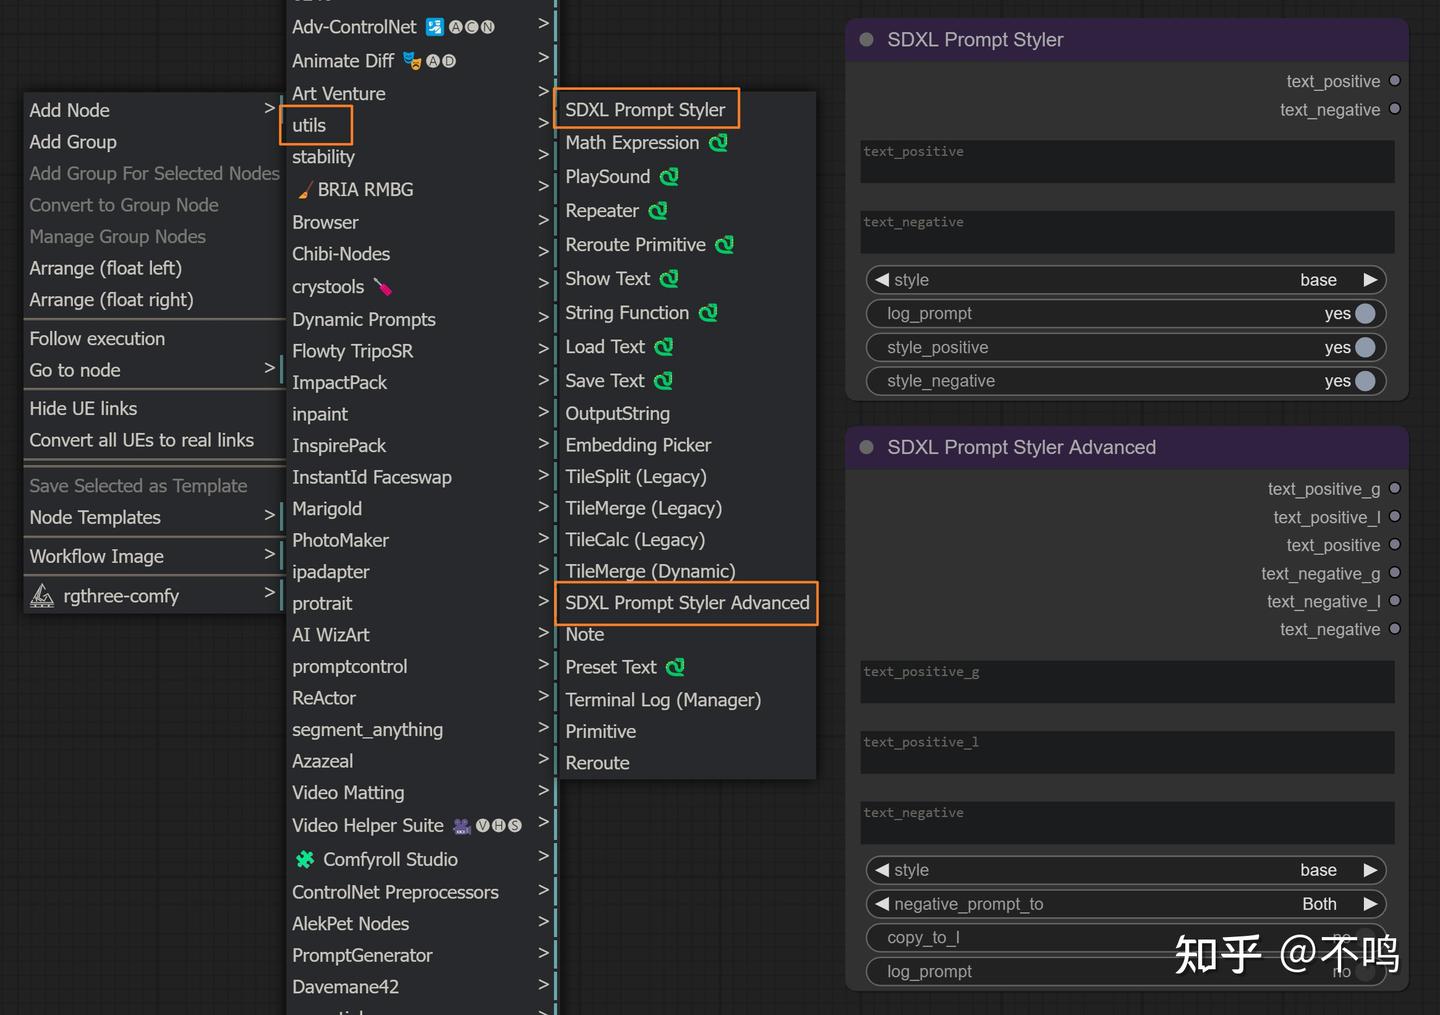Click the snake icon beside Math Expression
1440x1015 pixels.
coord(718,143)
